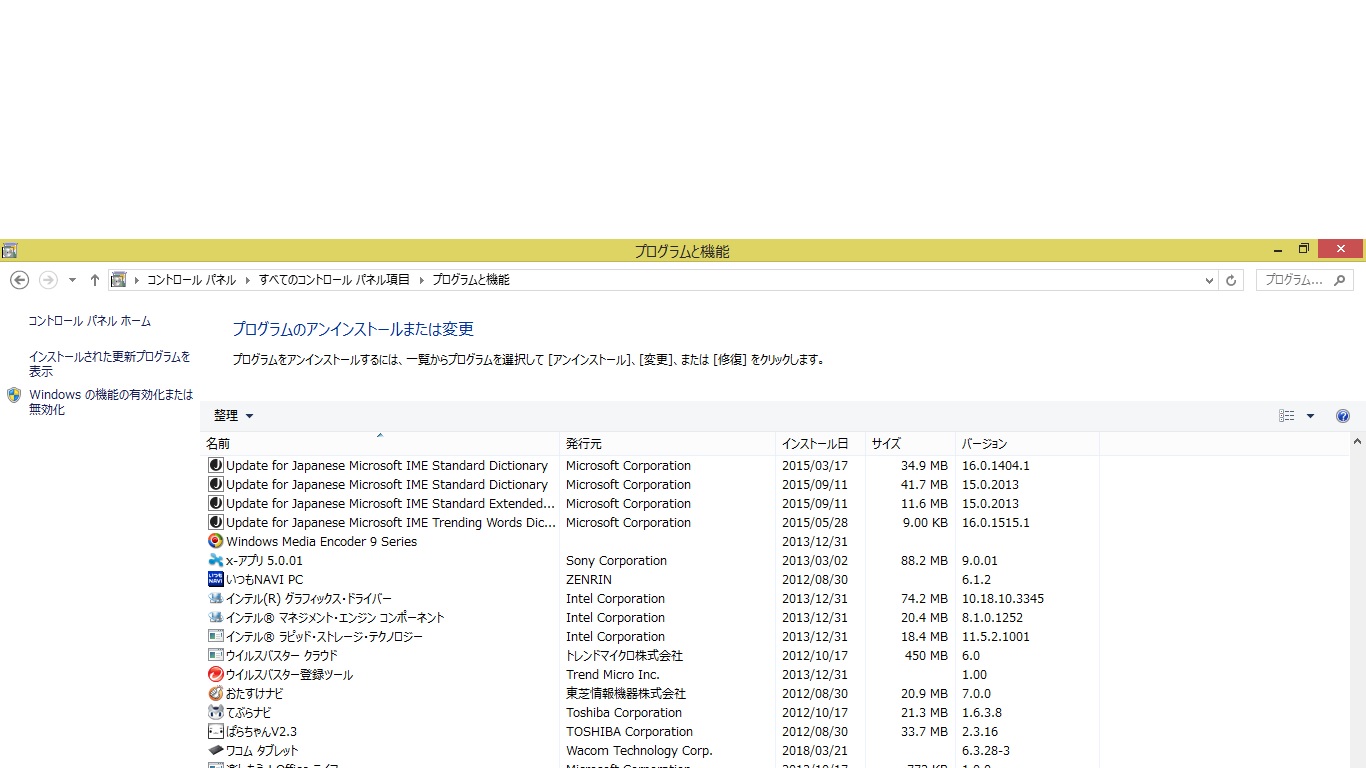This screenshot has height=768, width=1366.
Task: Sort the list by サイズ column
Action: [911, 443]
